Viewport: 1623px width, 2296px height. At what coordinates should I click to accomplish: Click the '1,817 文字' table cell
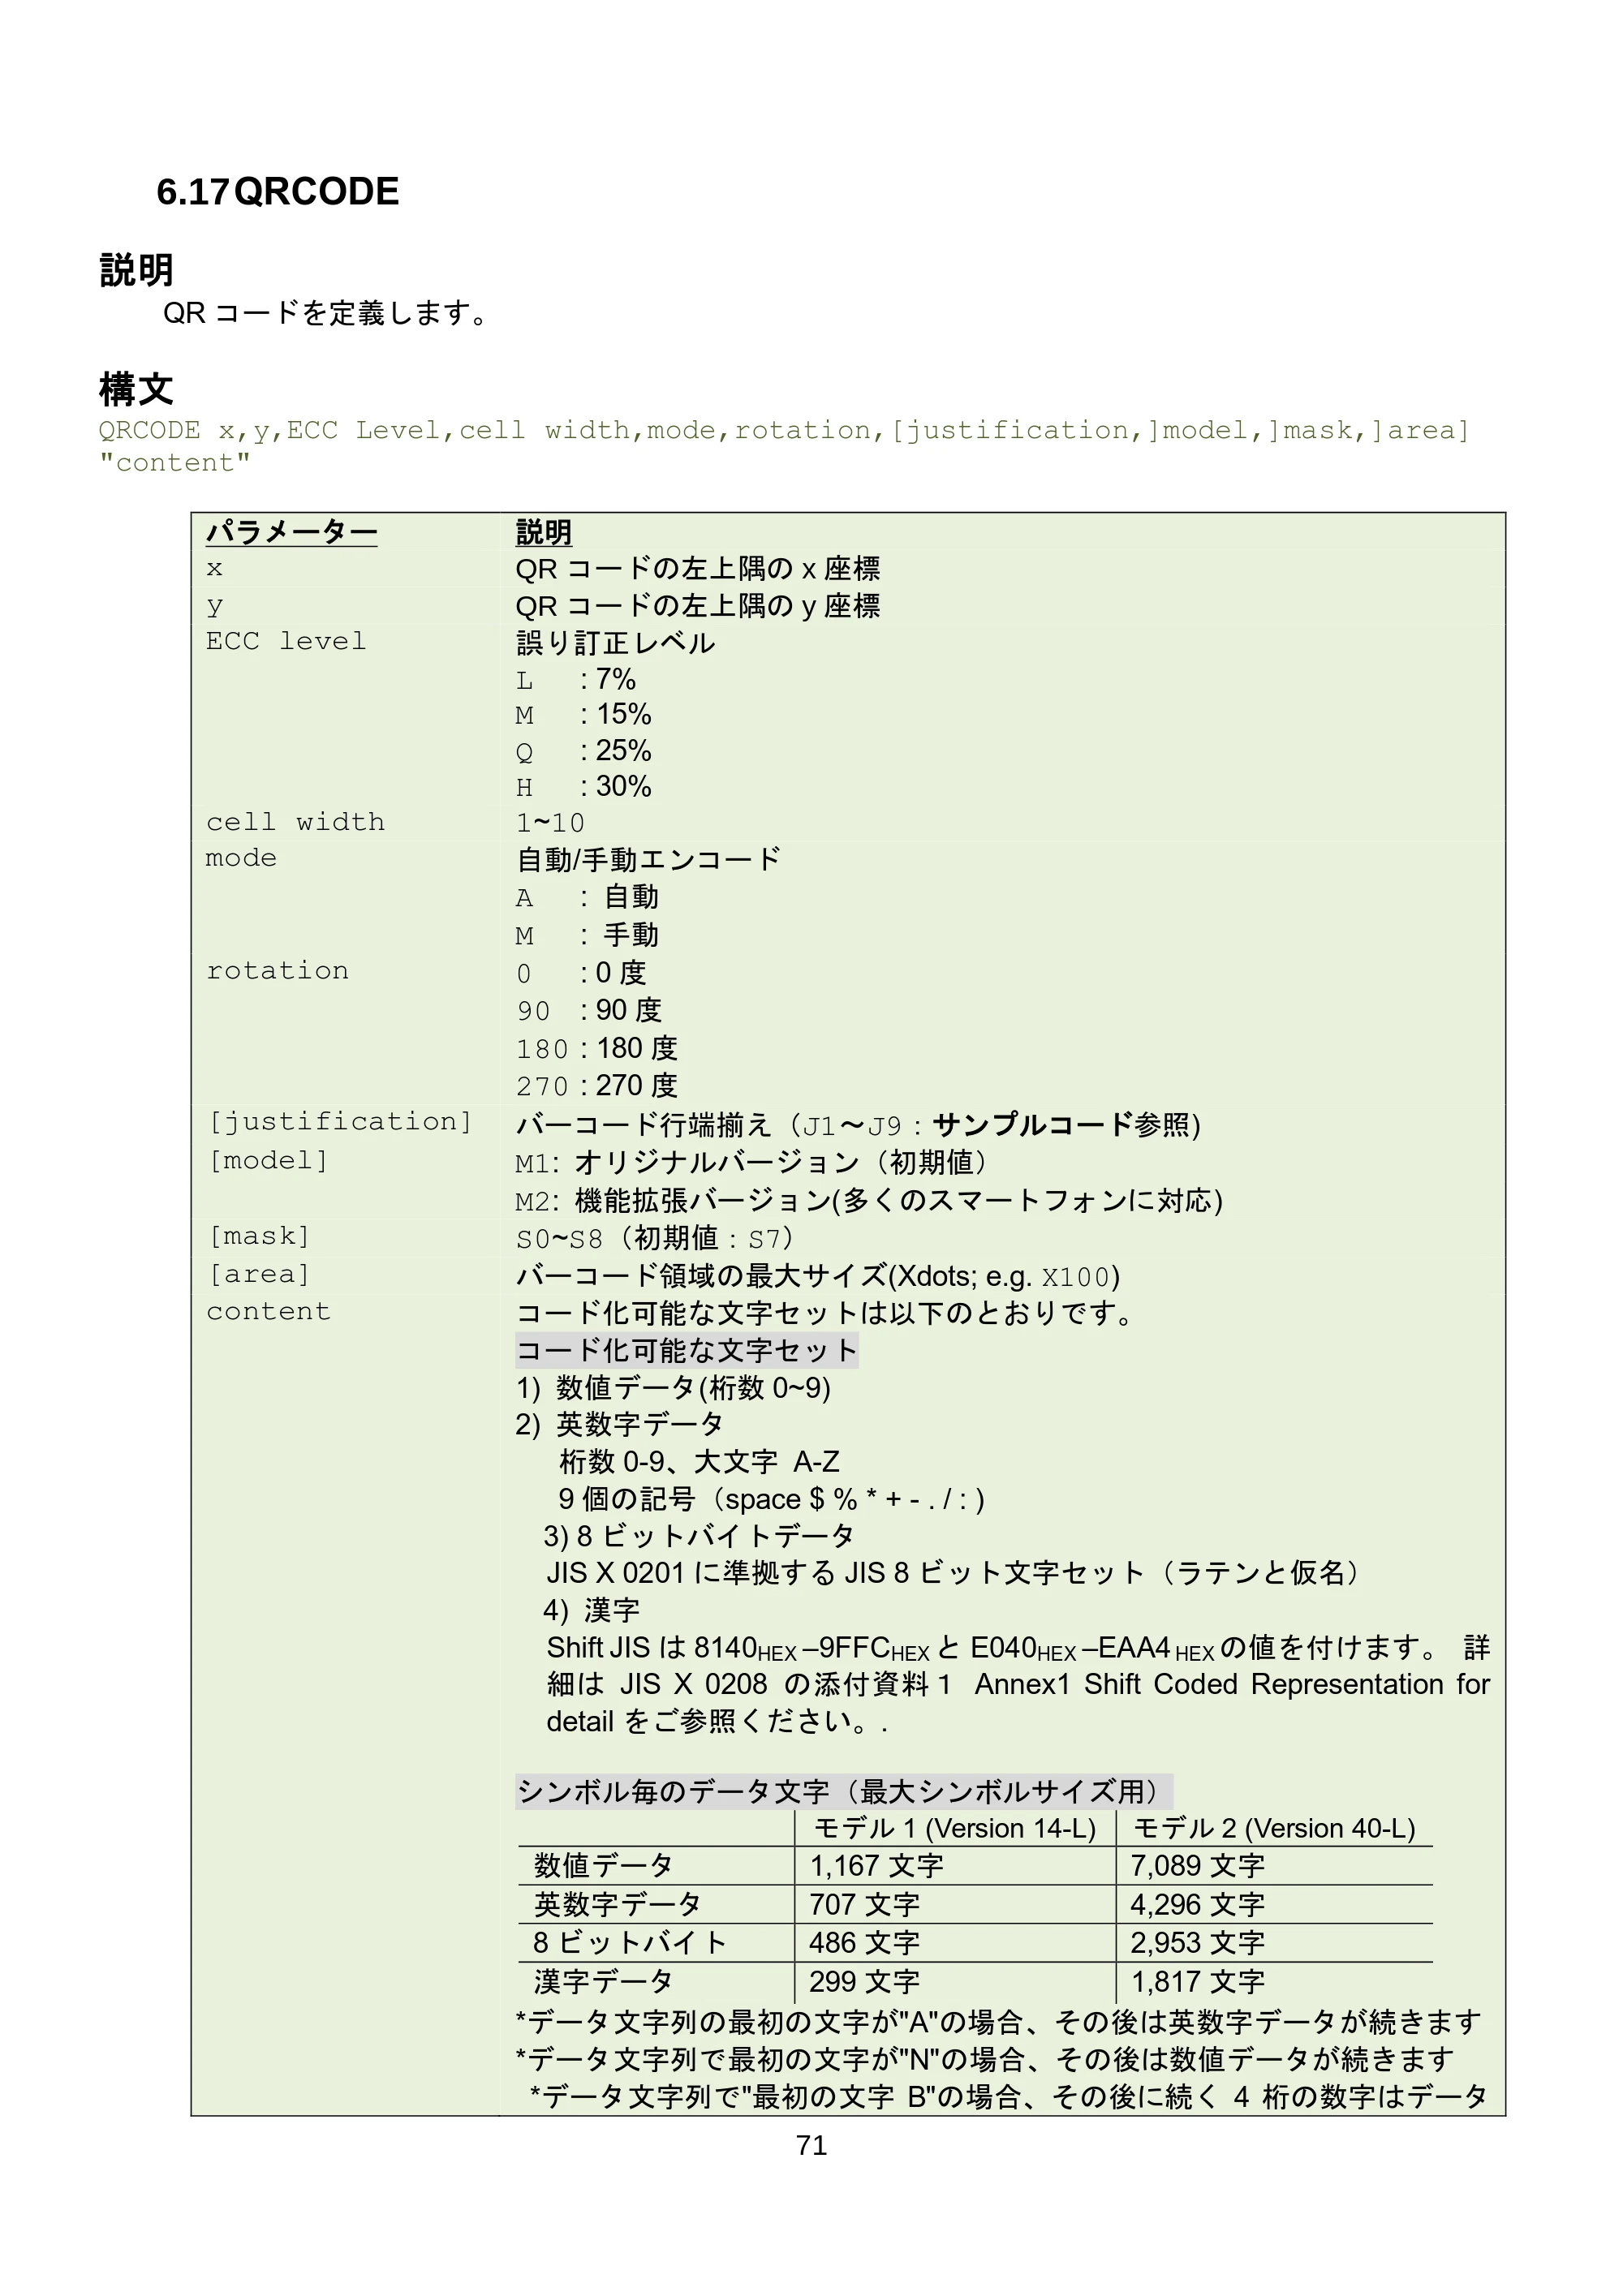tap(1197, 1981)
